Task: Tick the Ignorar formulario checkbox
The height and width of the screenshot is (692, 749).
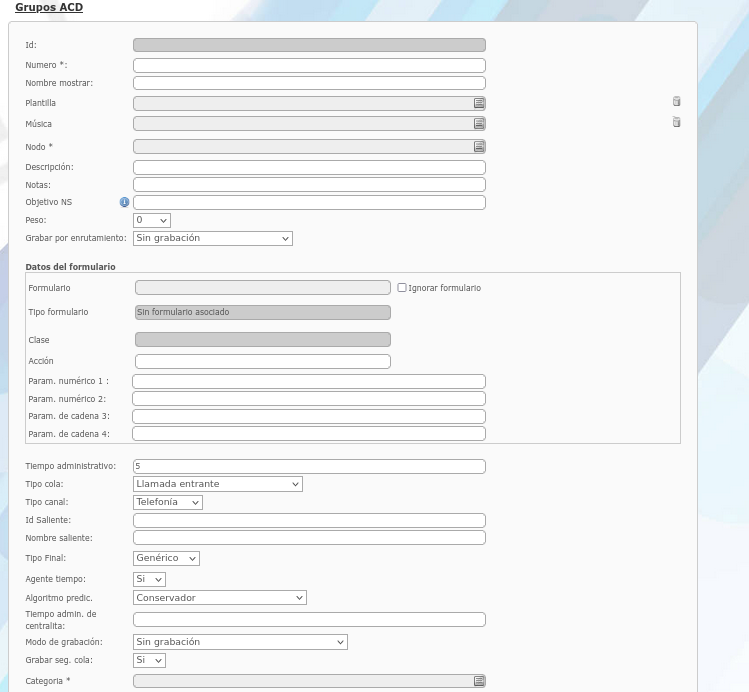Action: click(402, 287)
